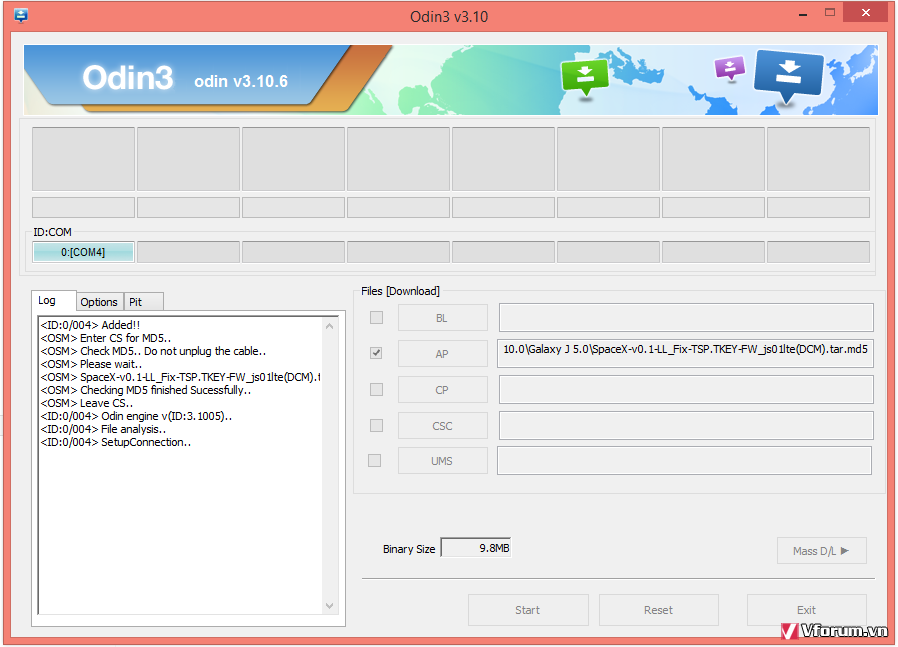The height and width of the screenshot is (647, 898).
Task: Click the log scrollbar up arrow
Action: (x=329, y=326)
